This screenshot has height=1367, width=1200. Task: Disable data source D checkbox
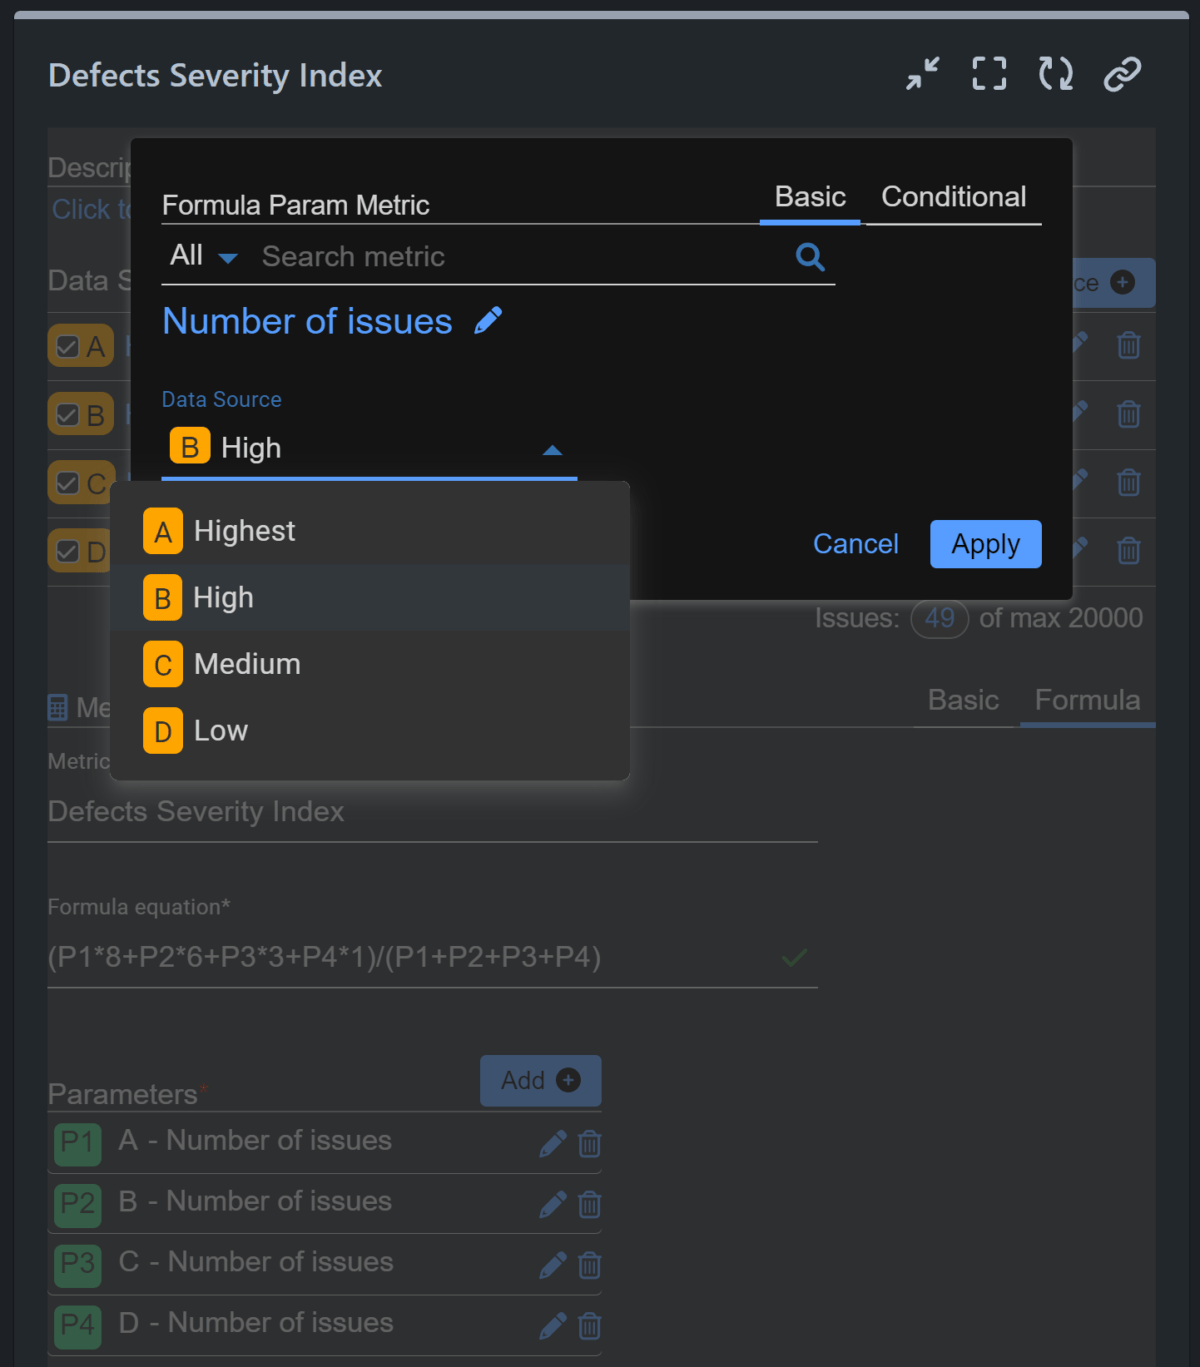(66, 551)
